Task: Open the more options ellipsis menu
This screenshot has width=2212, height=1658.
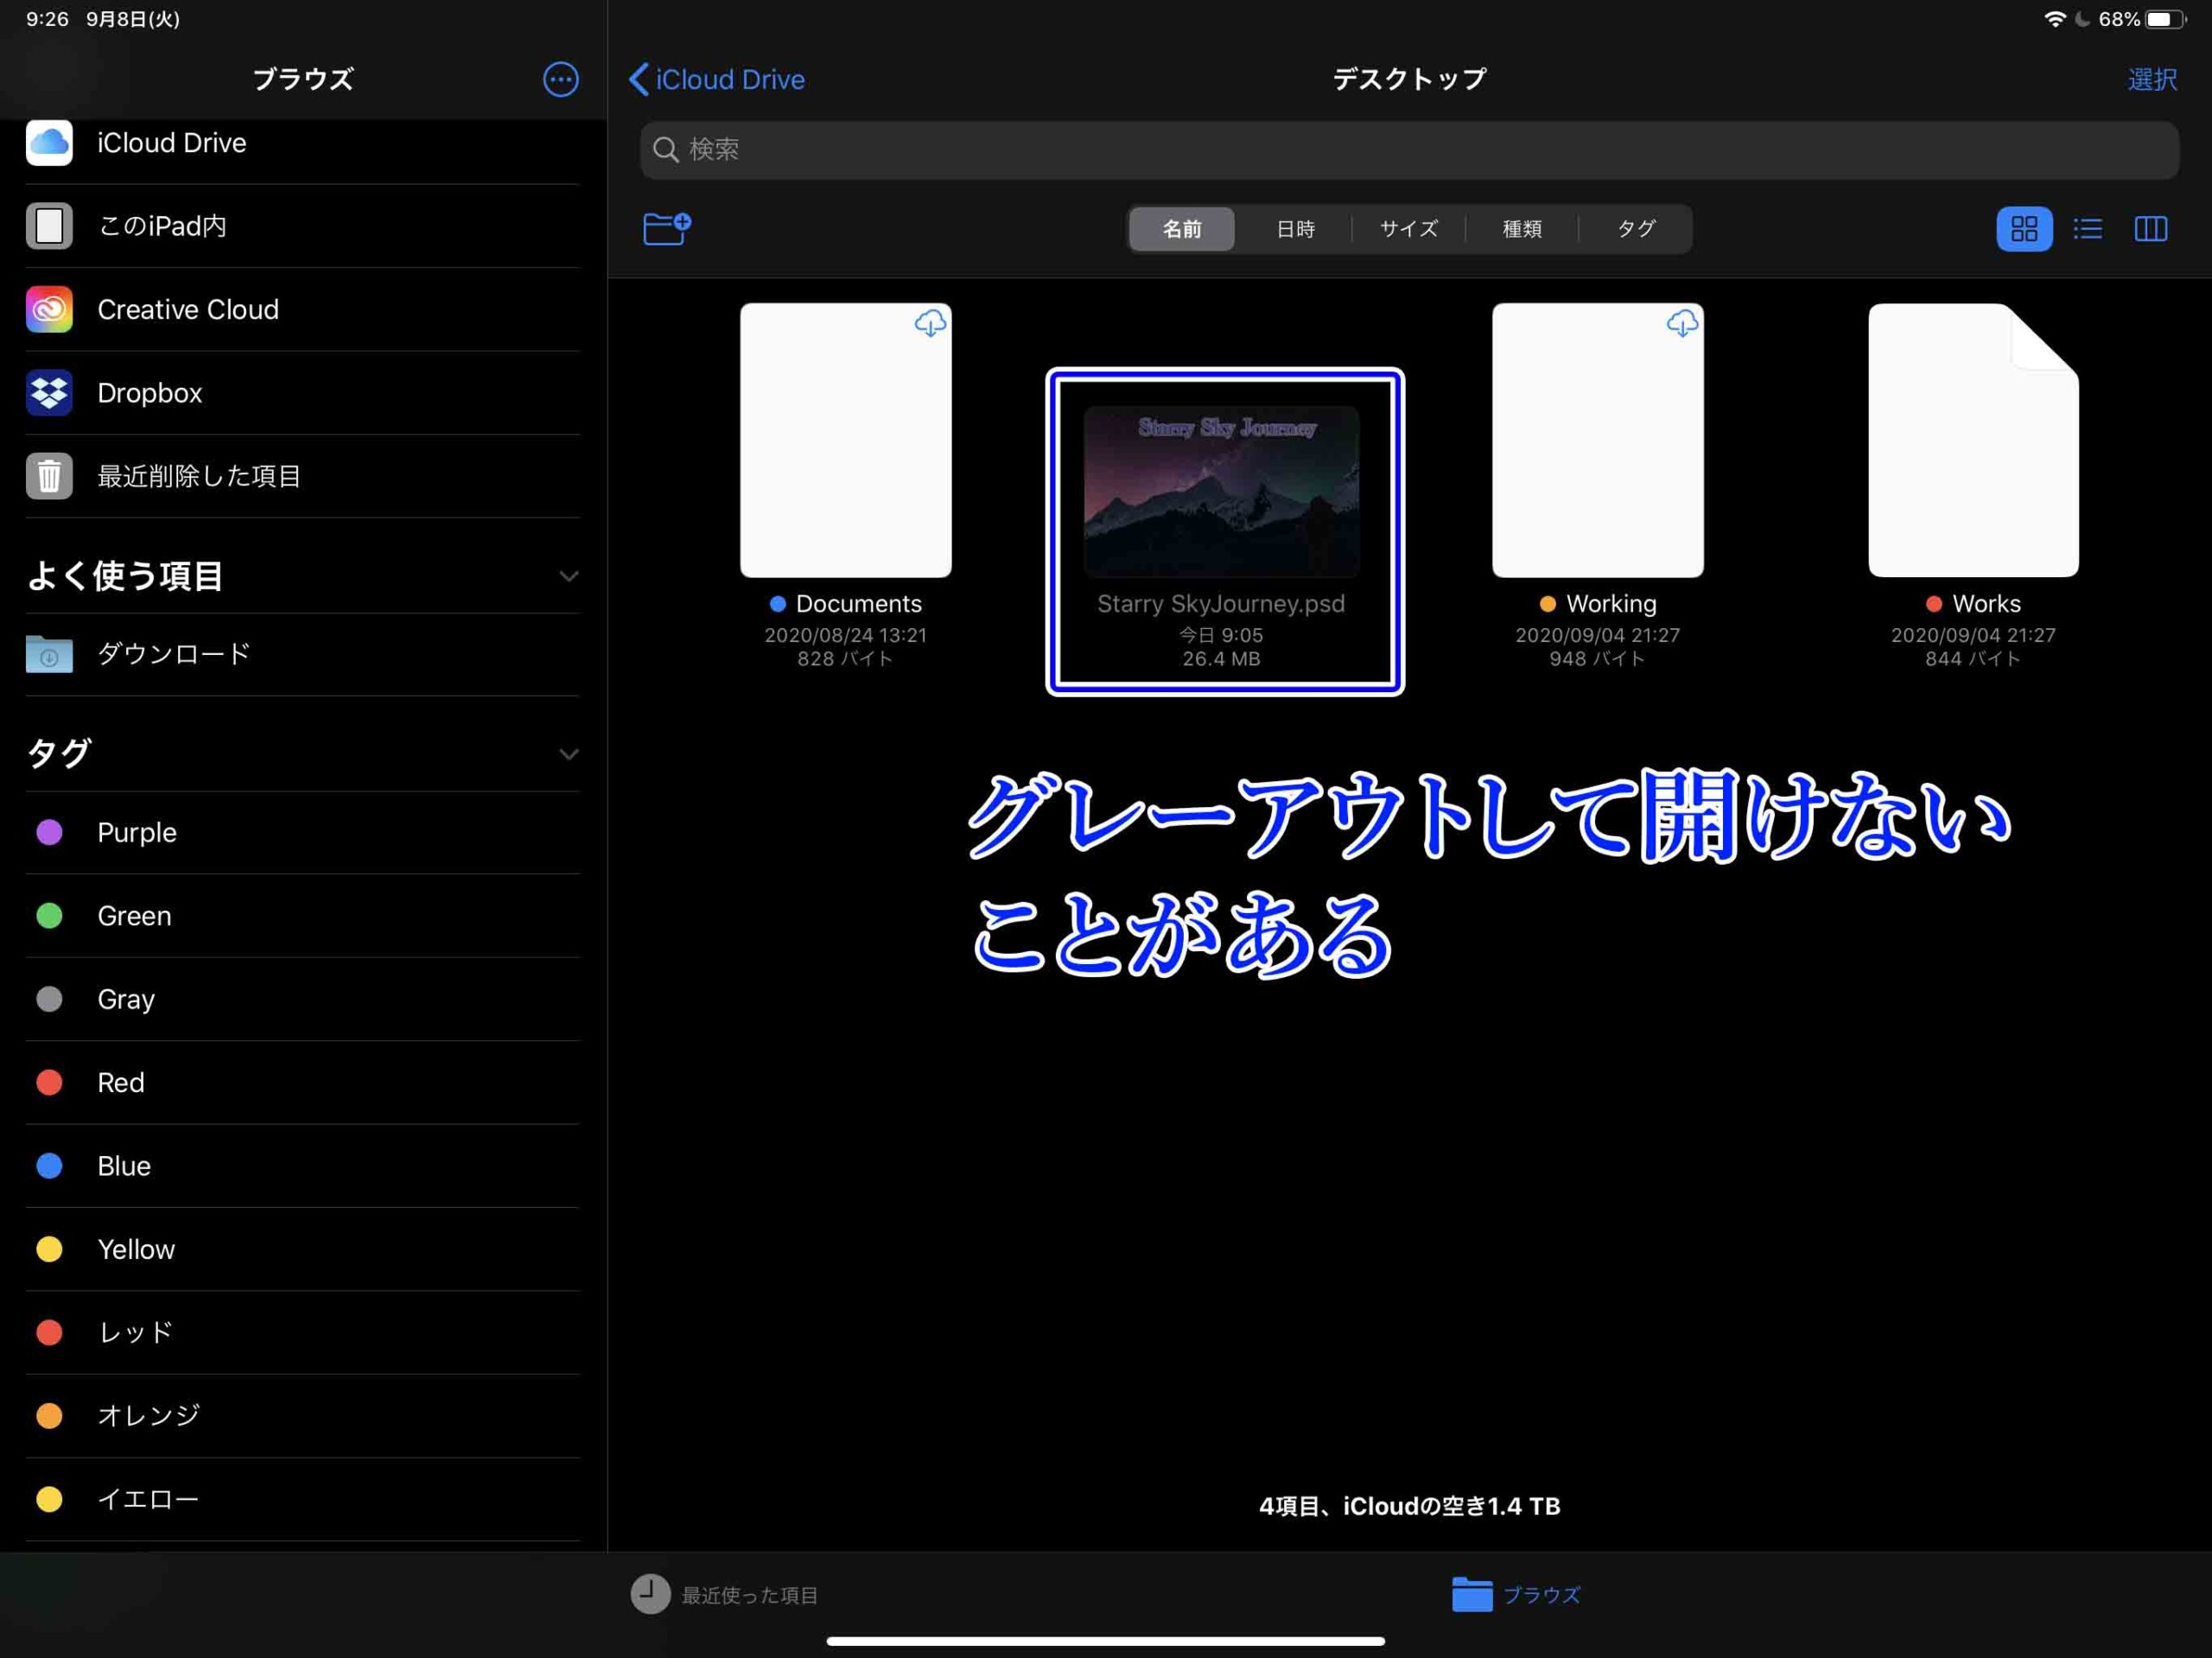Action: point(560,79)
